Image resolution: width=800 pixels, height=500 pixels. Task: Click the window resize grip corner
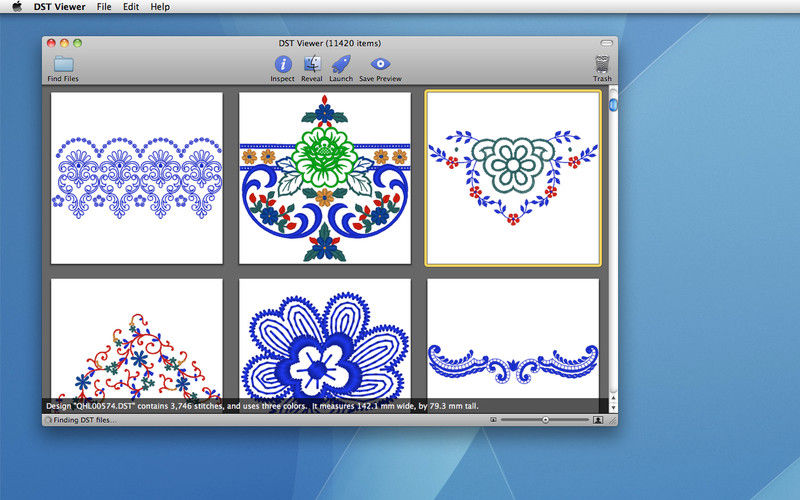click(613, 420)
